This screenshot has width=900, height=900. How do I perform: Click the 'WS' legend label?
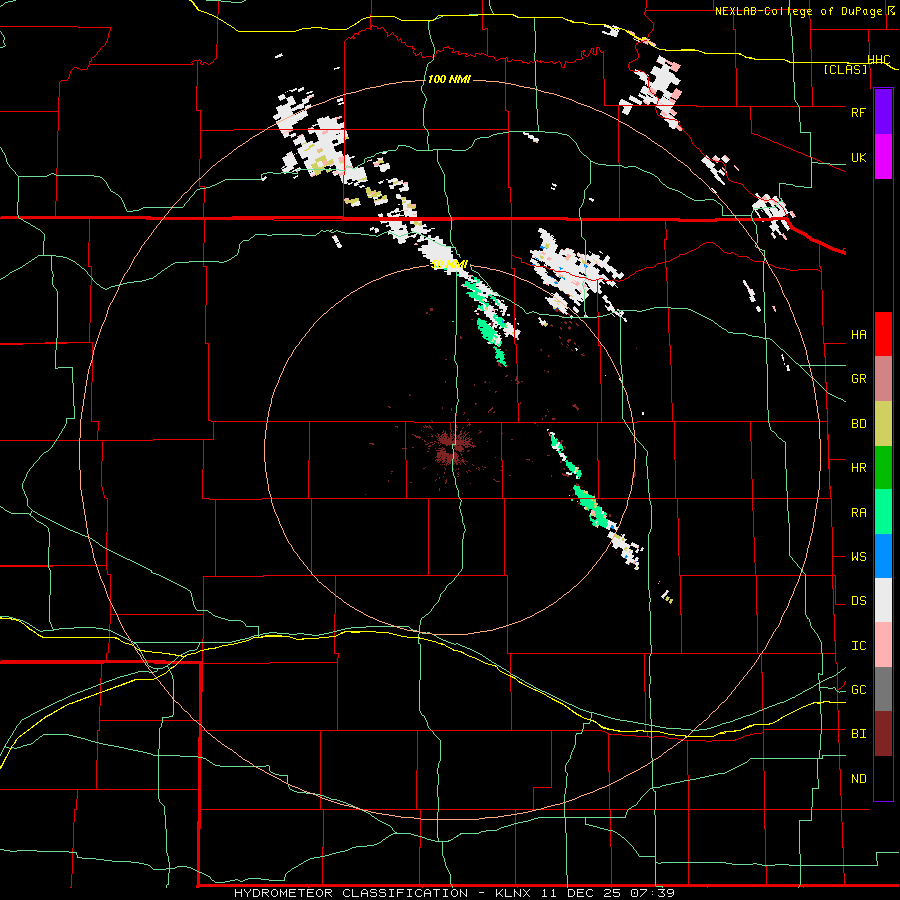tap(858, 557)
